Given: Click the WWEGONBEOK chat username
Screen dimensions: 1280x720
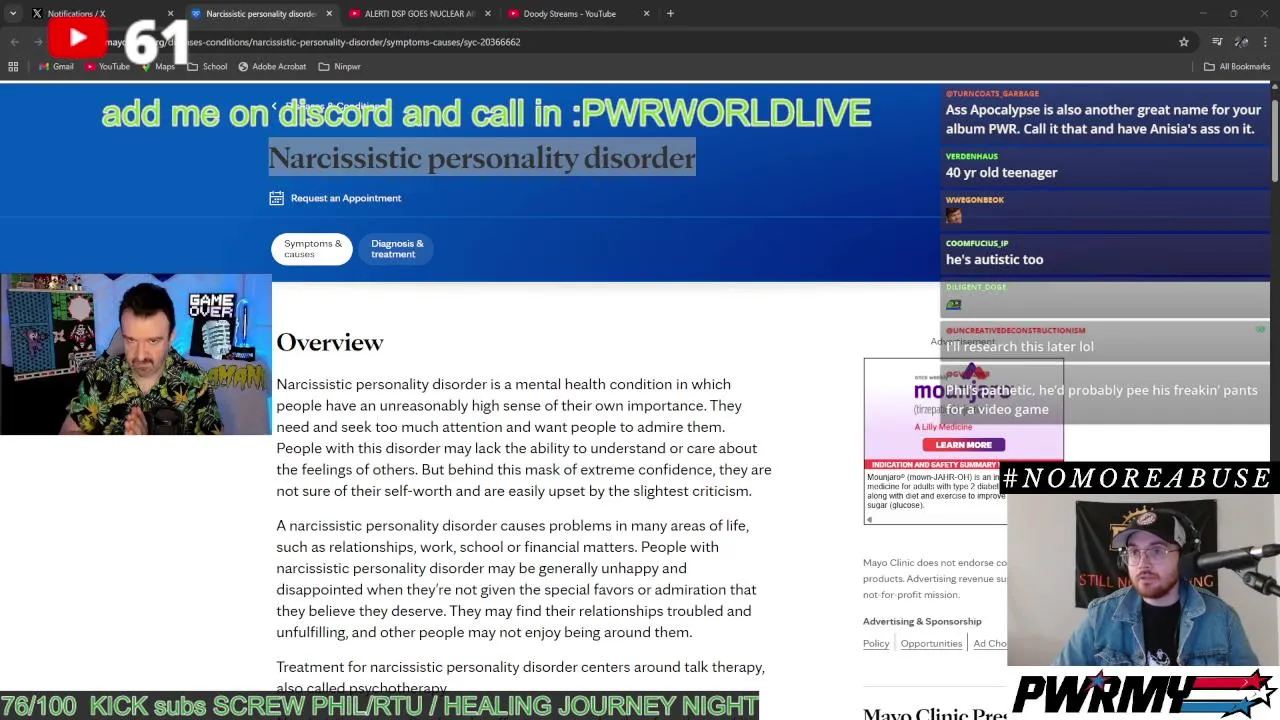Looking at the screenshot, I should 975,199.
